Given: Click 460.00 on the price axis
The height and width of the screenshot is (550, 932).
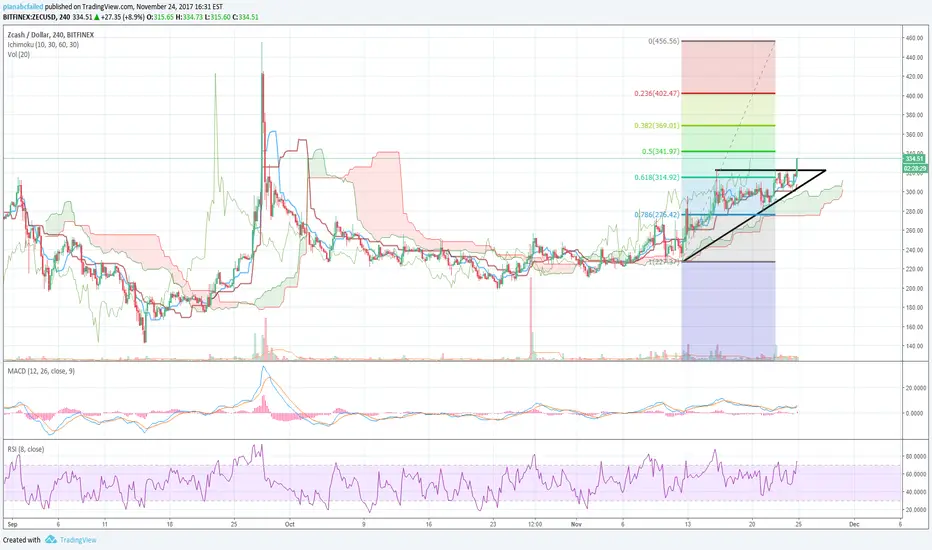Looking at the screenshot, I should (x=914, y=38).
